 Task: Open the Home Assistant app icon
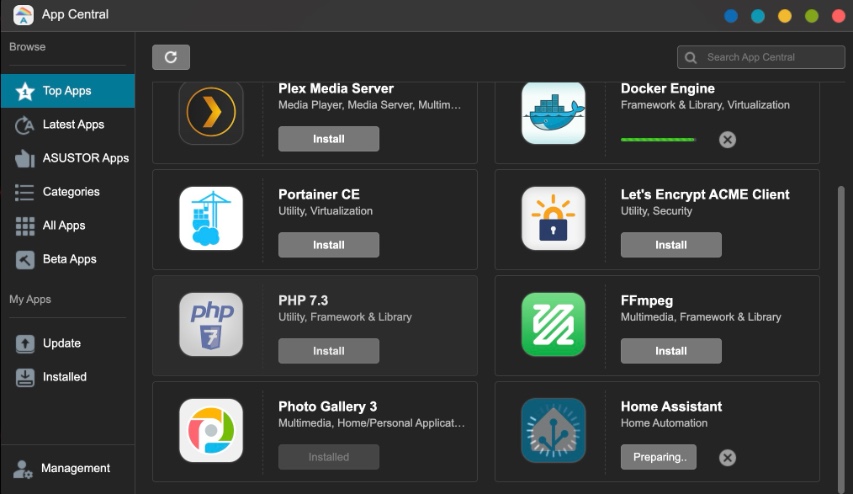pos(553,431)
